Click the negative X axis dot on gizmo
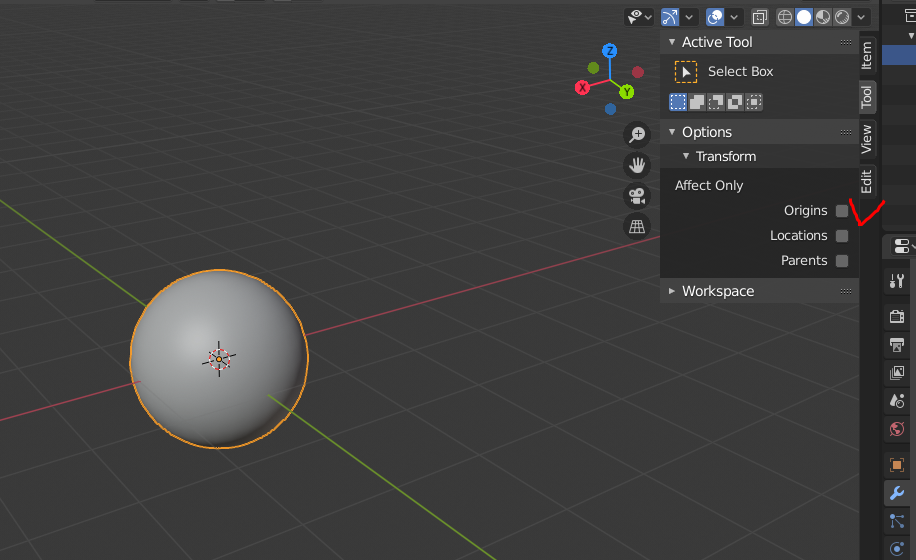This screenshot has height=560, width=916. [x=638, y=72]
